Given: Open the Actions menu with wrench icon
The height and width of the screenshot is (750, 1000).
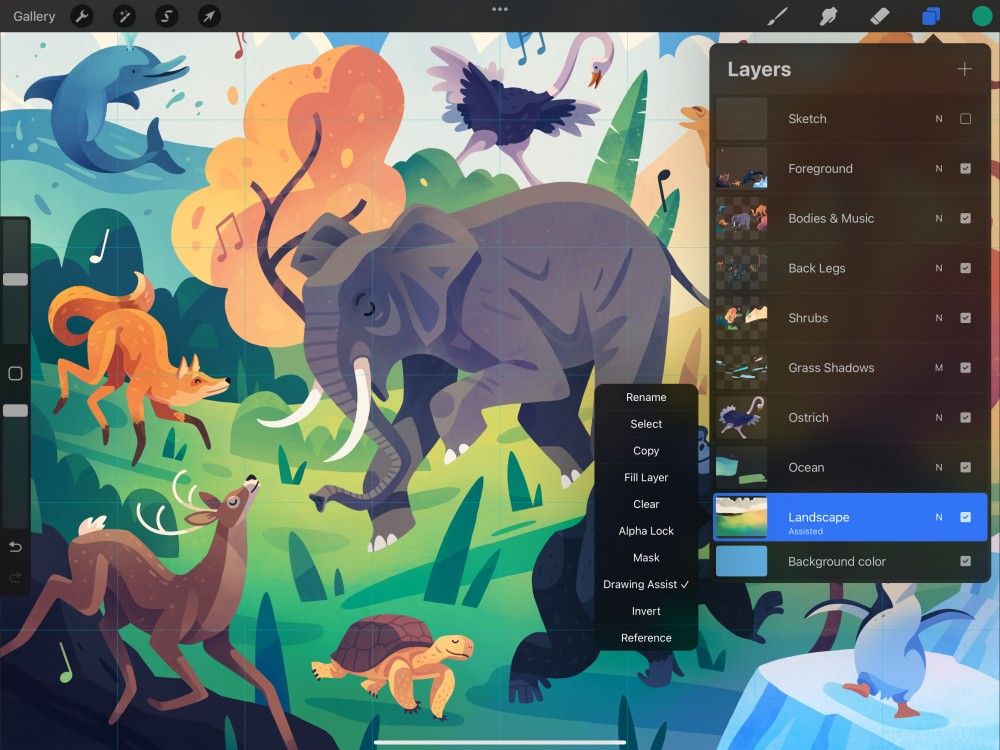Looking at the screenshot, I should [82, 16].
